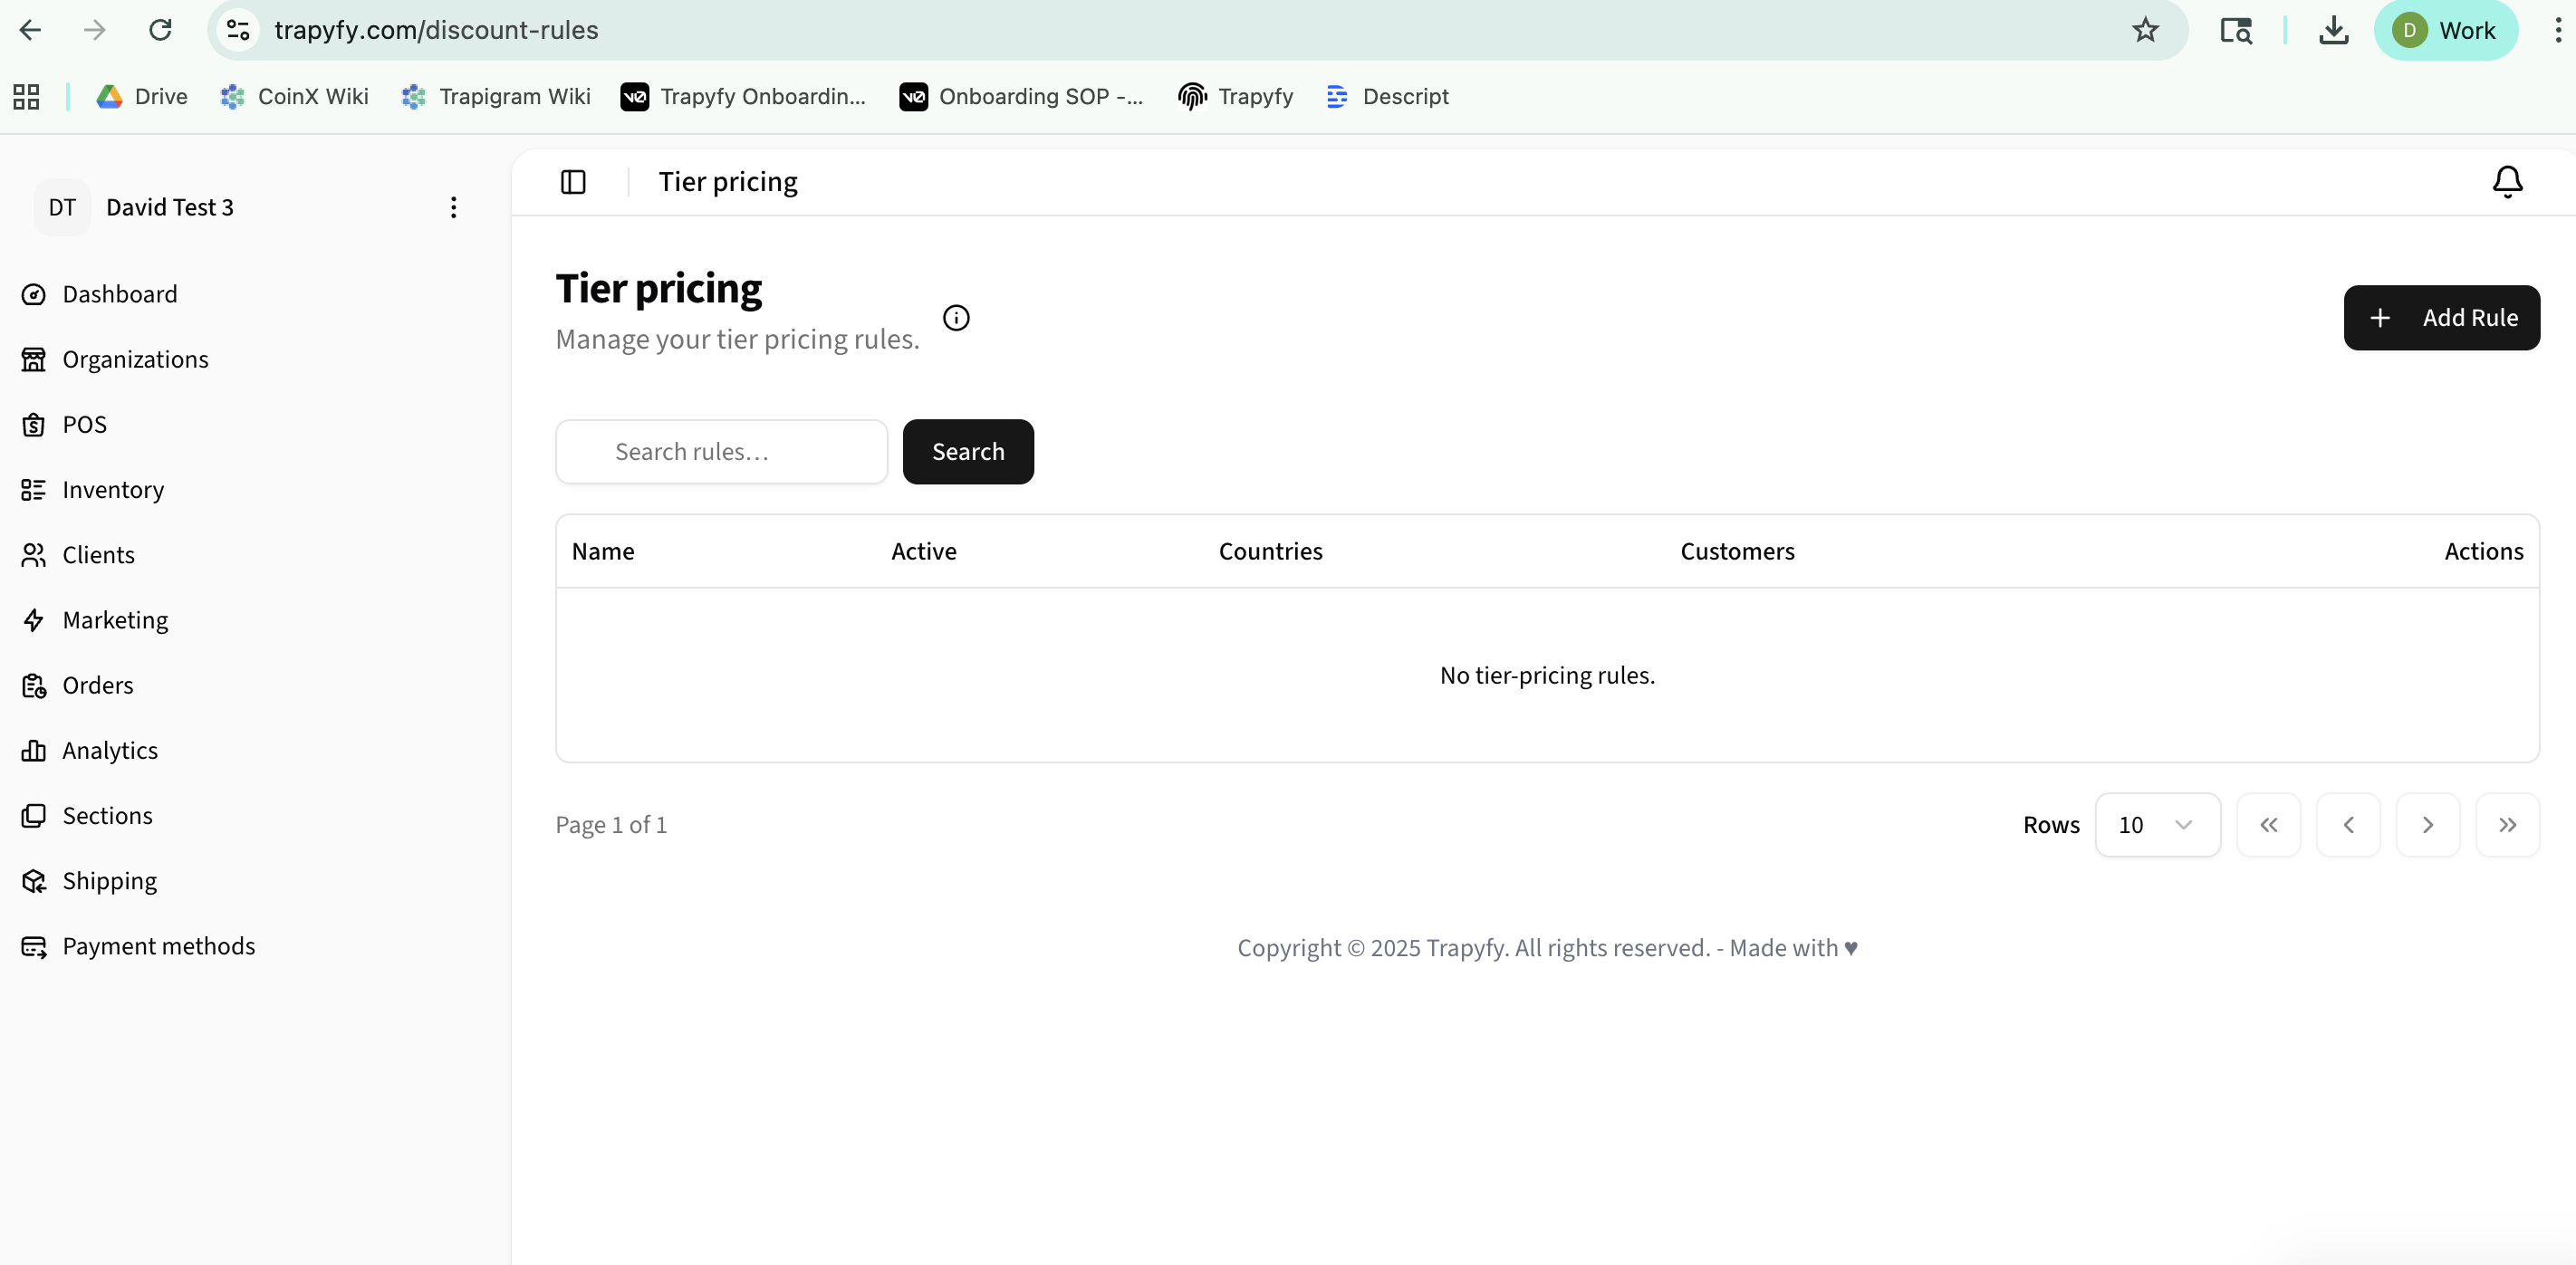Image resolution: width=2576 pixels, height=1265 pixels.
Task: Open the Drive bookmark
Action: pyautogui.click(x=142, y=97)
